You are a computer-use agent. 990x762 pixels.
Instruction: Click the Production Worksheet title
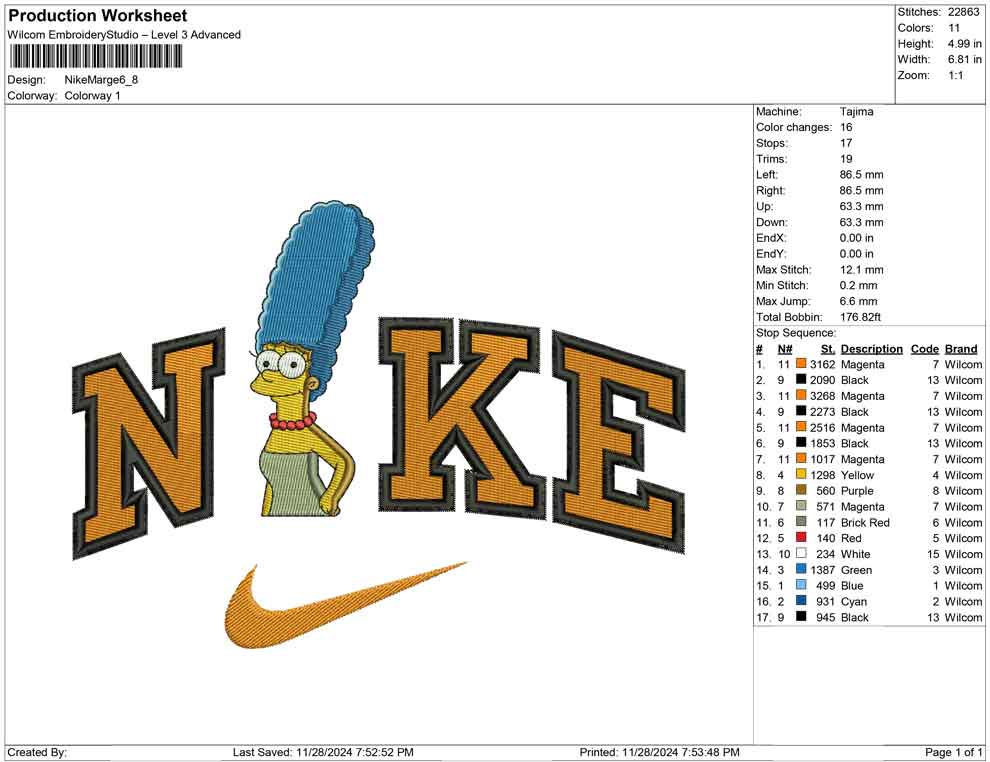pyautogui.click(x=98, y=16)
